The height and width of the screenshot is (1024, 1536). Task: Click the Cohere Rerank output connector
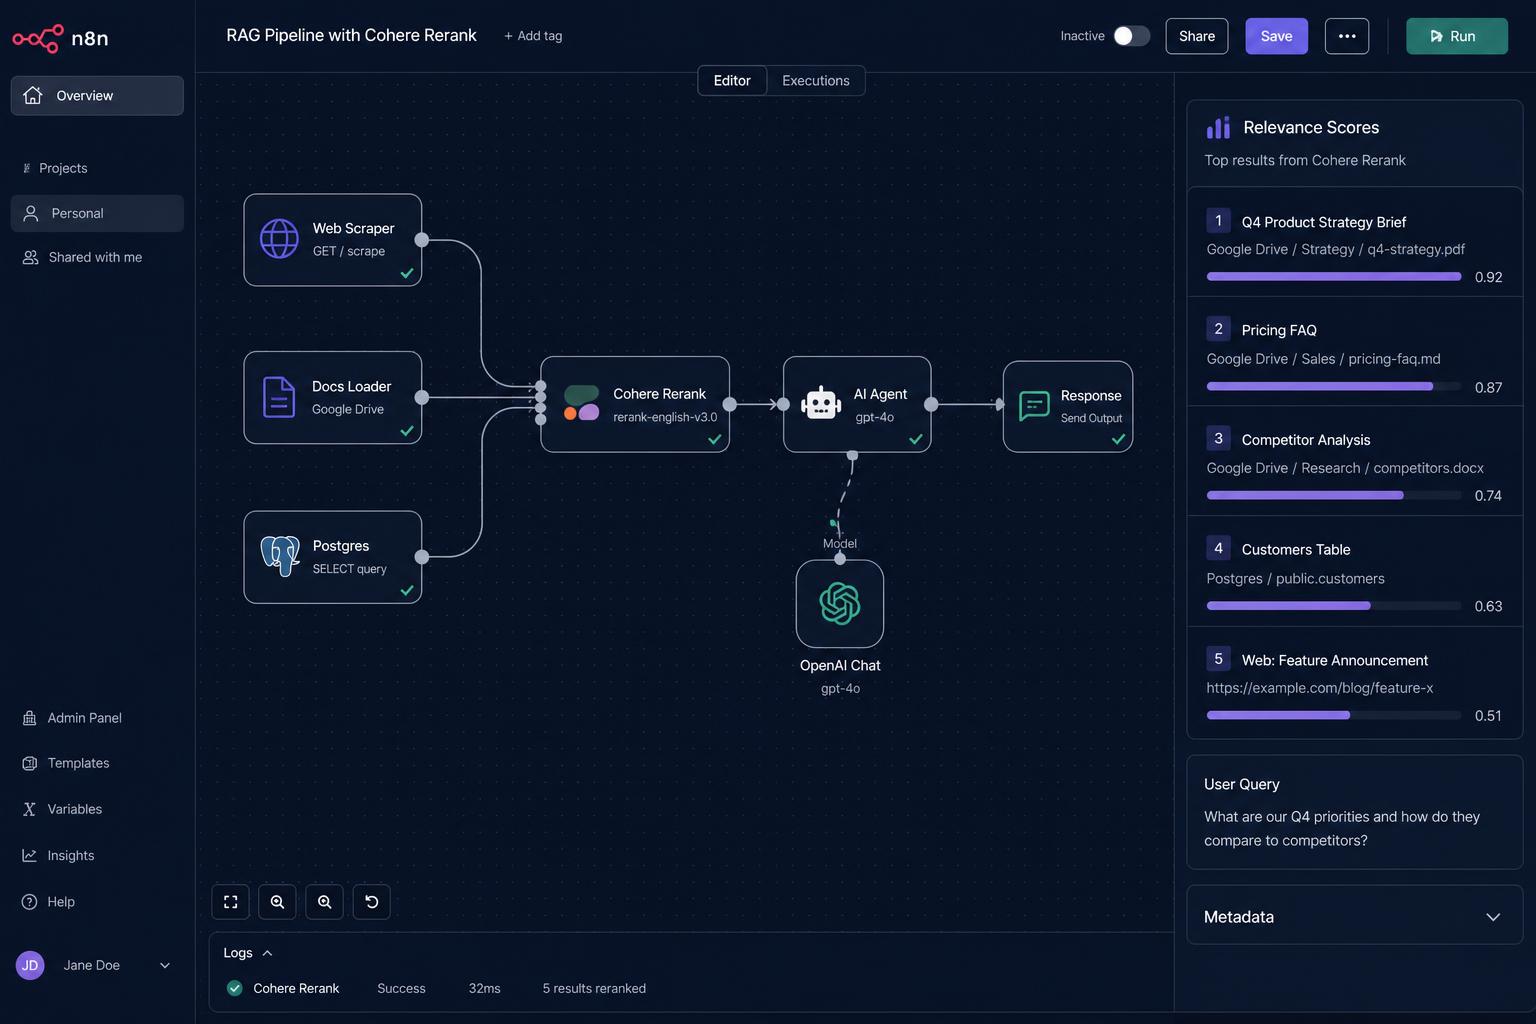730,404
